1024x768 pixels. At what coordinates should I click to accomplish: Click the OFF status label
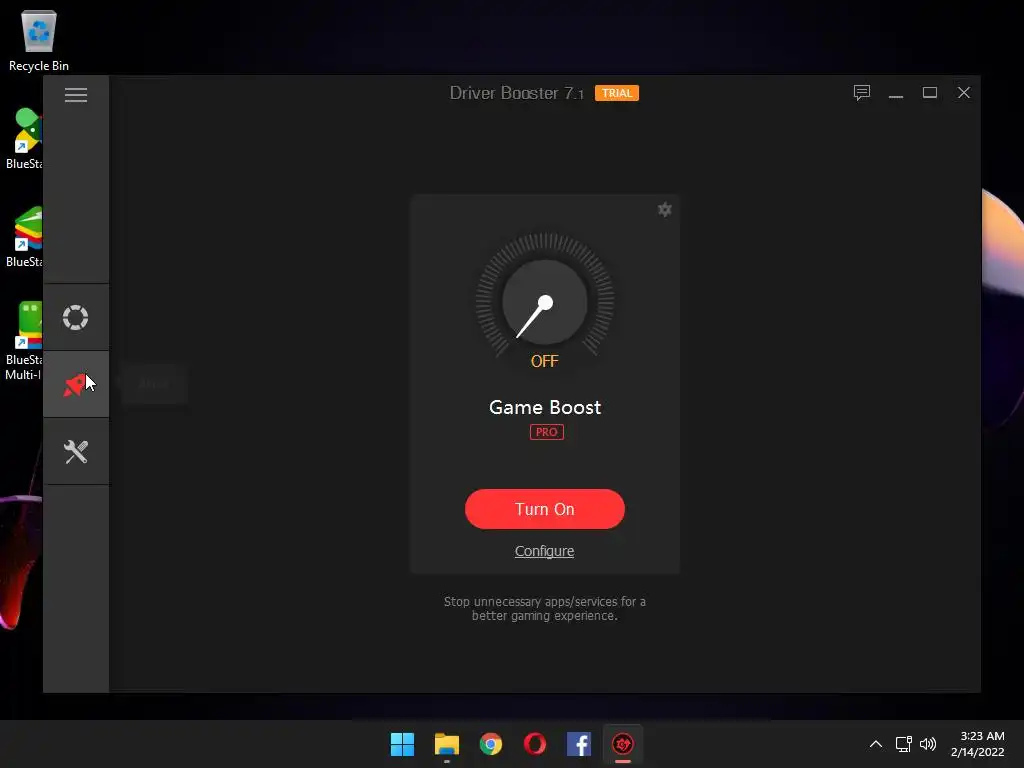coord(545,361)
